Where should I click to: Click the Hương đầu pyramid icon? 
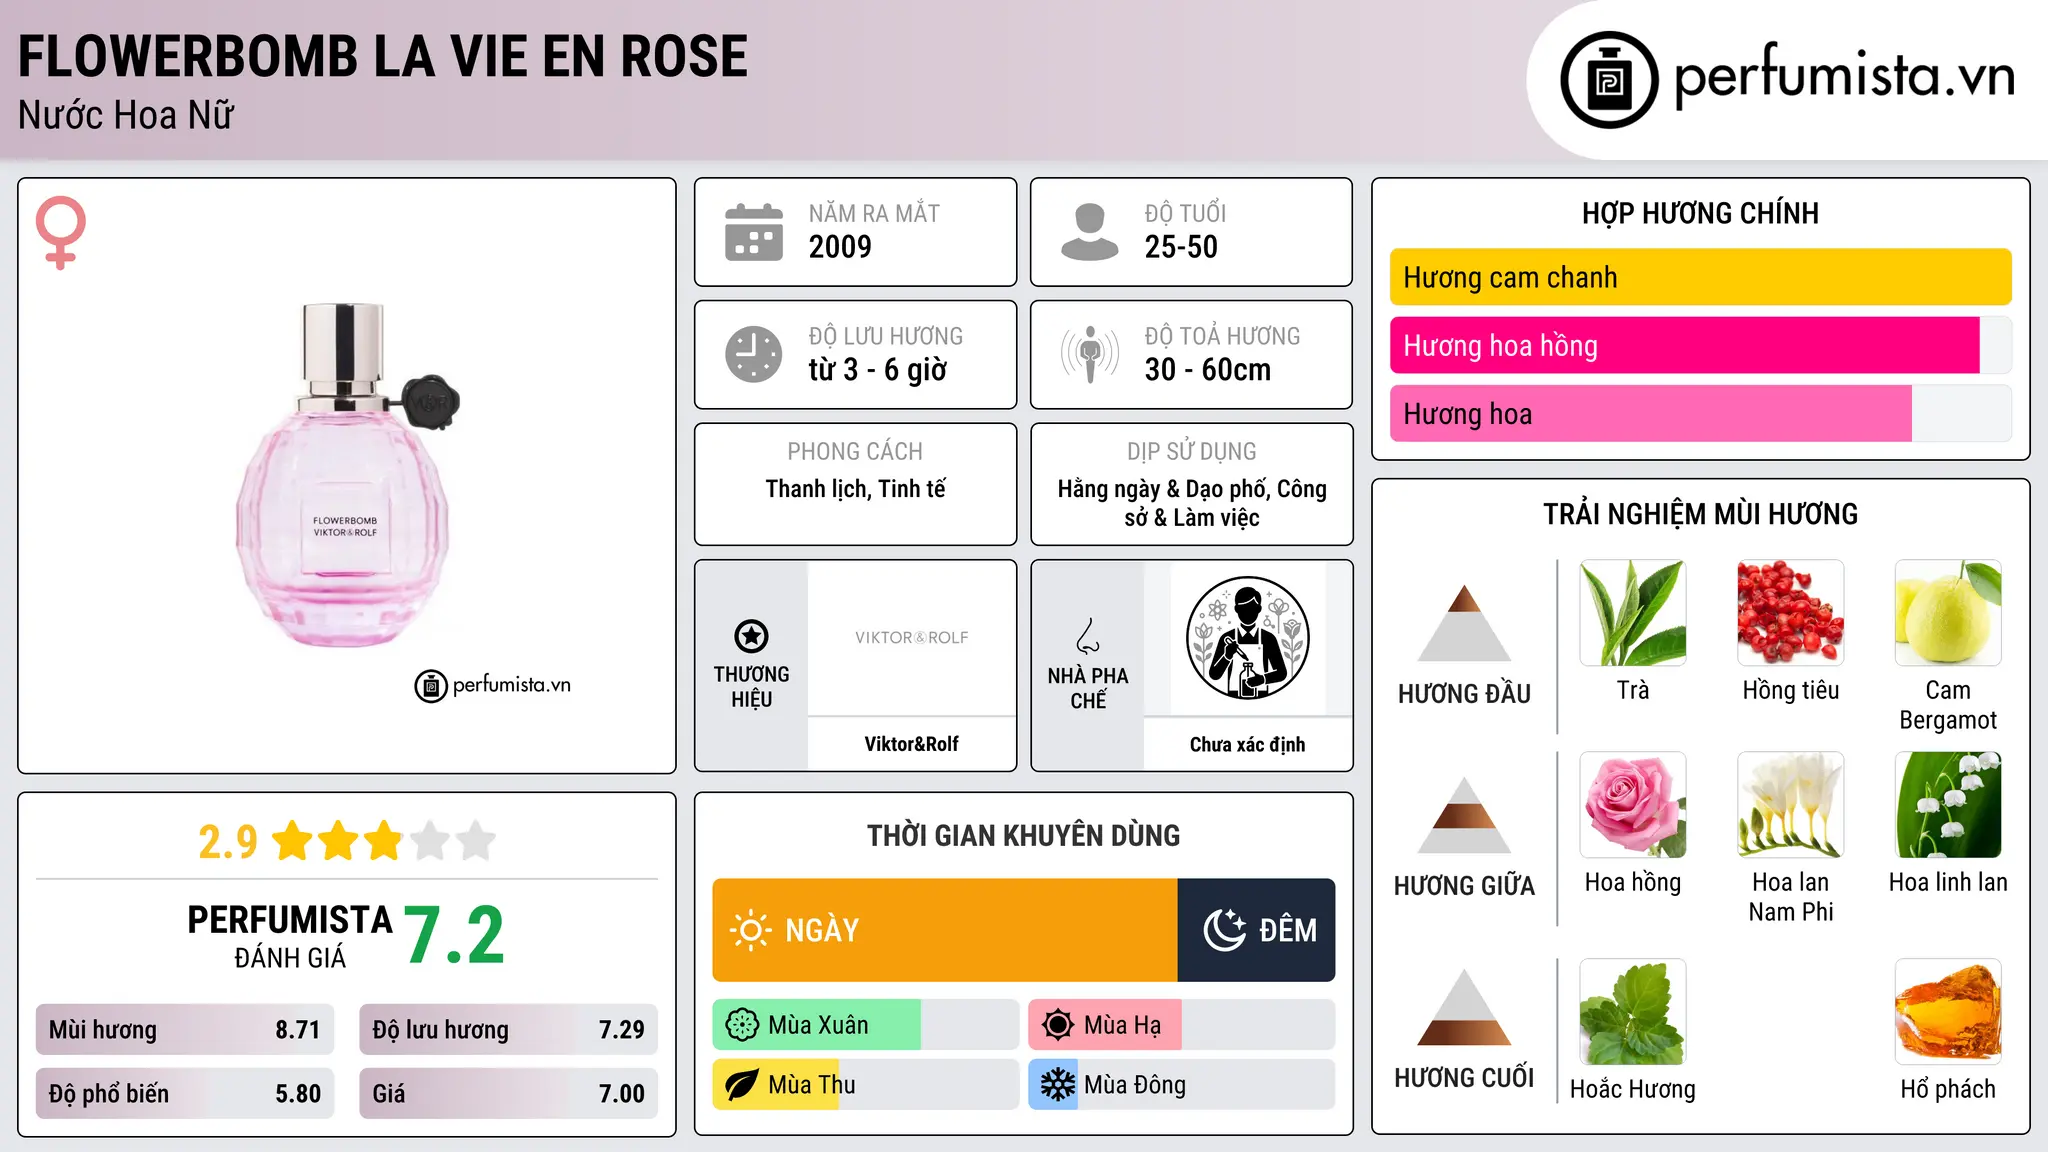(x=1464, y=623)
